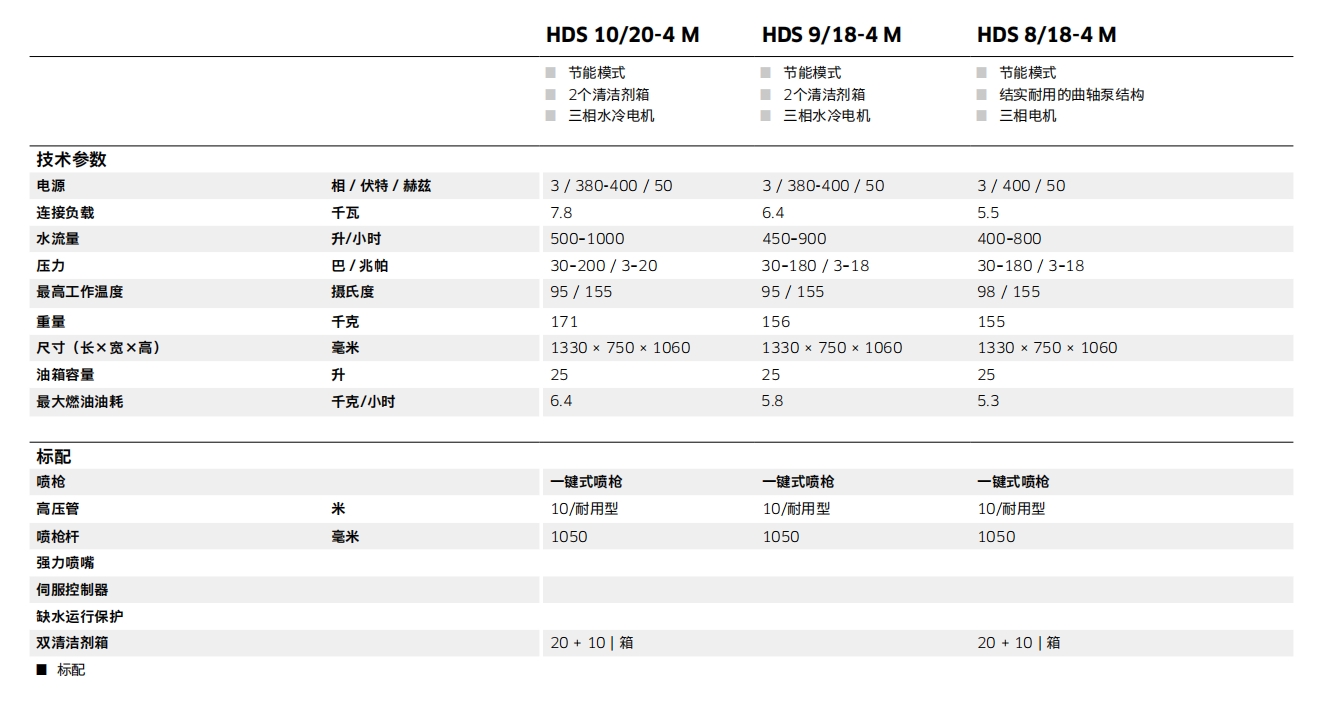
Task: Click the black square legend icon before 标配
Action: click(x=42, y=670)
